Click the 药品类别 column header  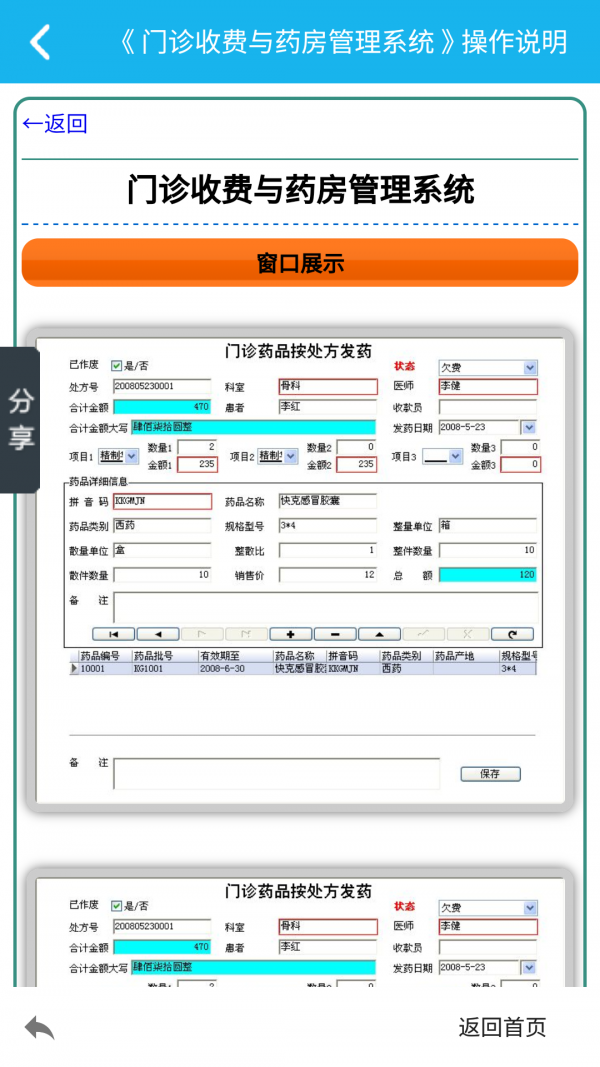pyautogui.click(x=406, y=657)
